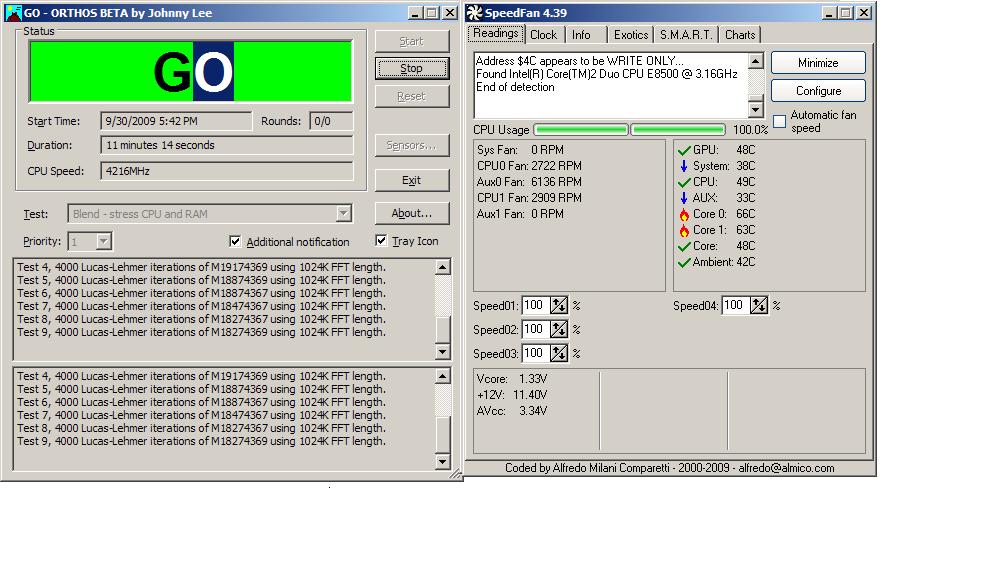
Task: Click the Speed03 percentage input field
Action: (x=536, y=353)
